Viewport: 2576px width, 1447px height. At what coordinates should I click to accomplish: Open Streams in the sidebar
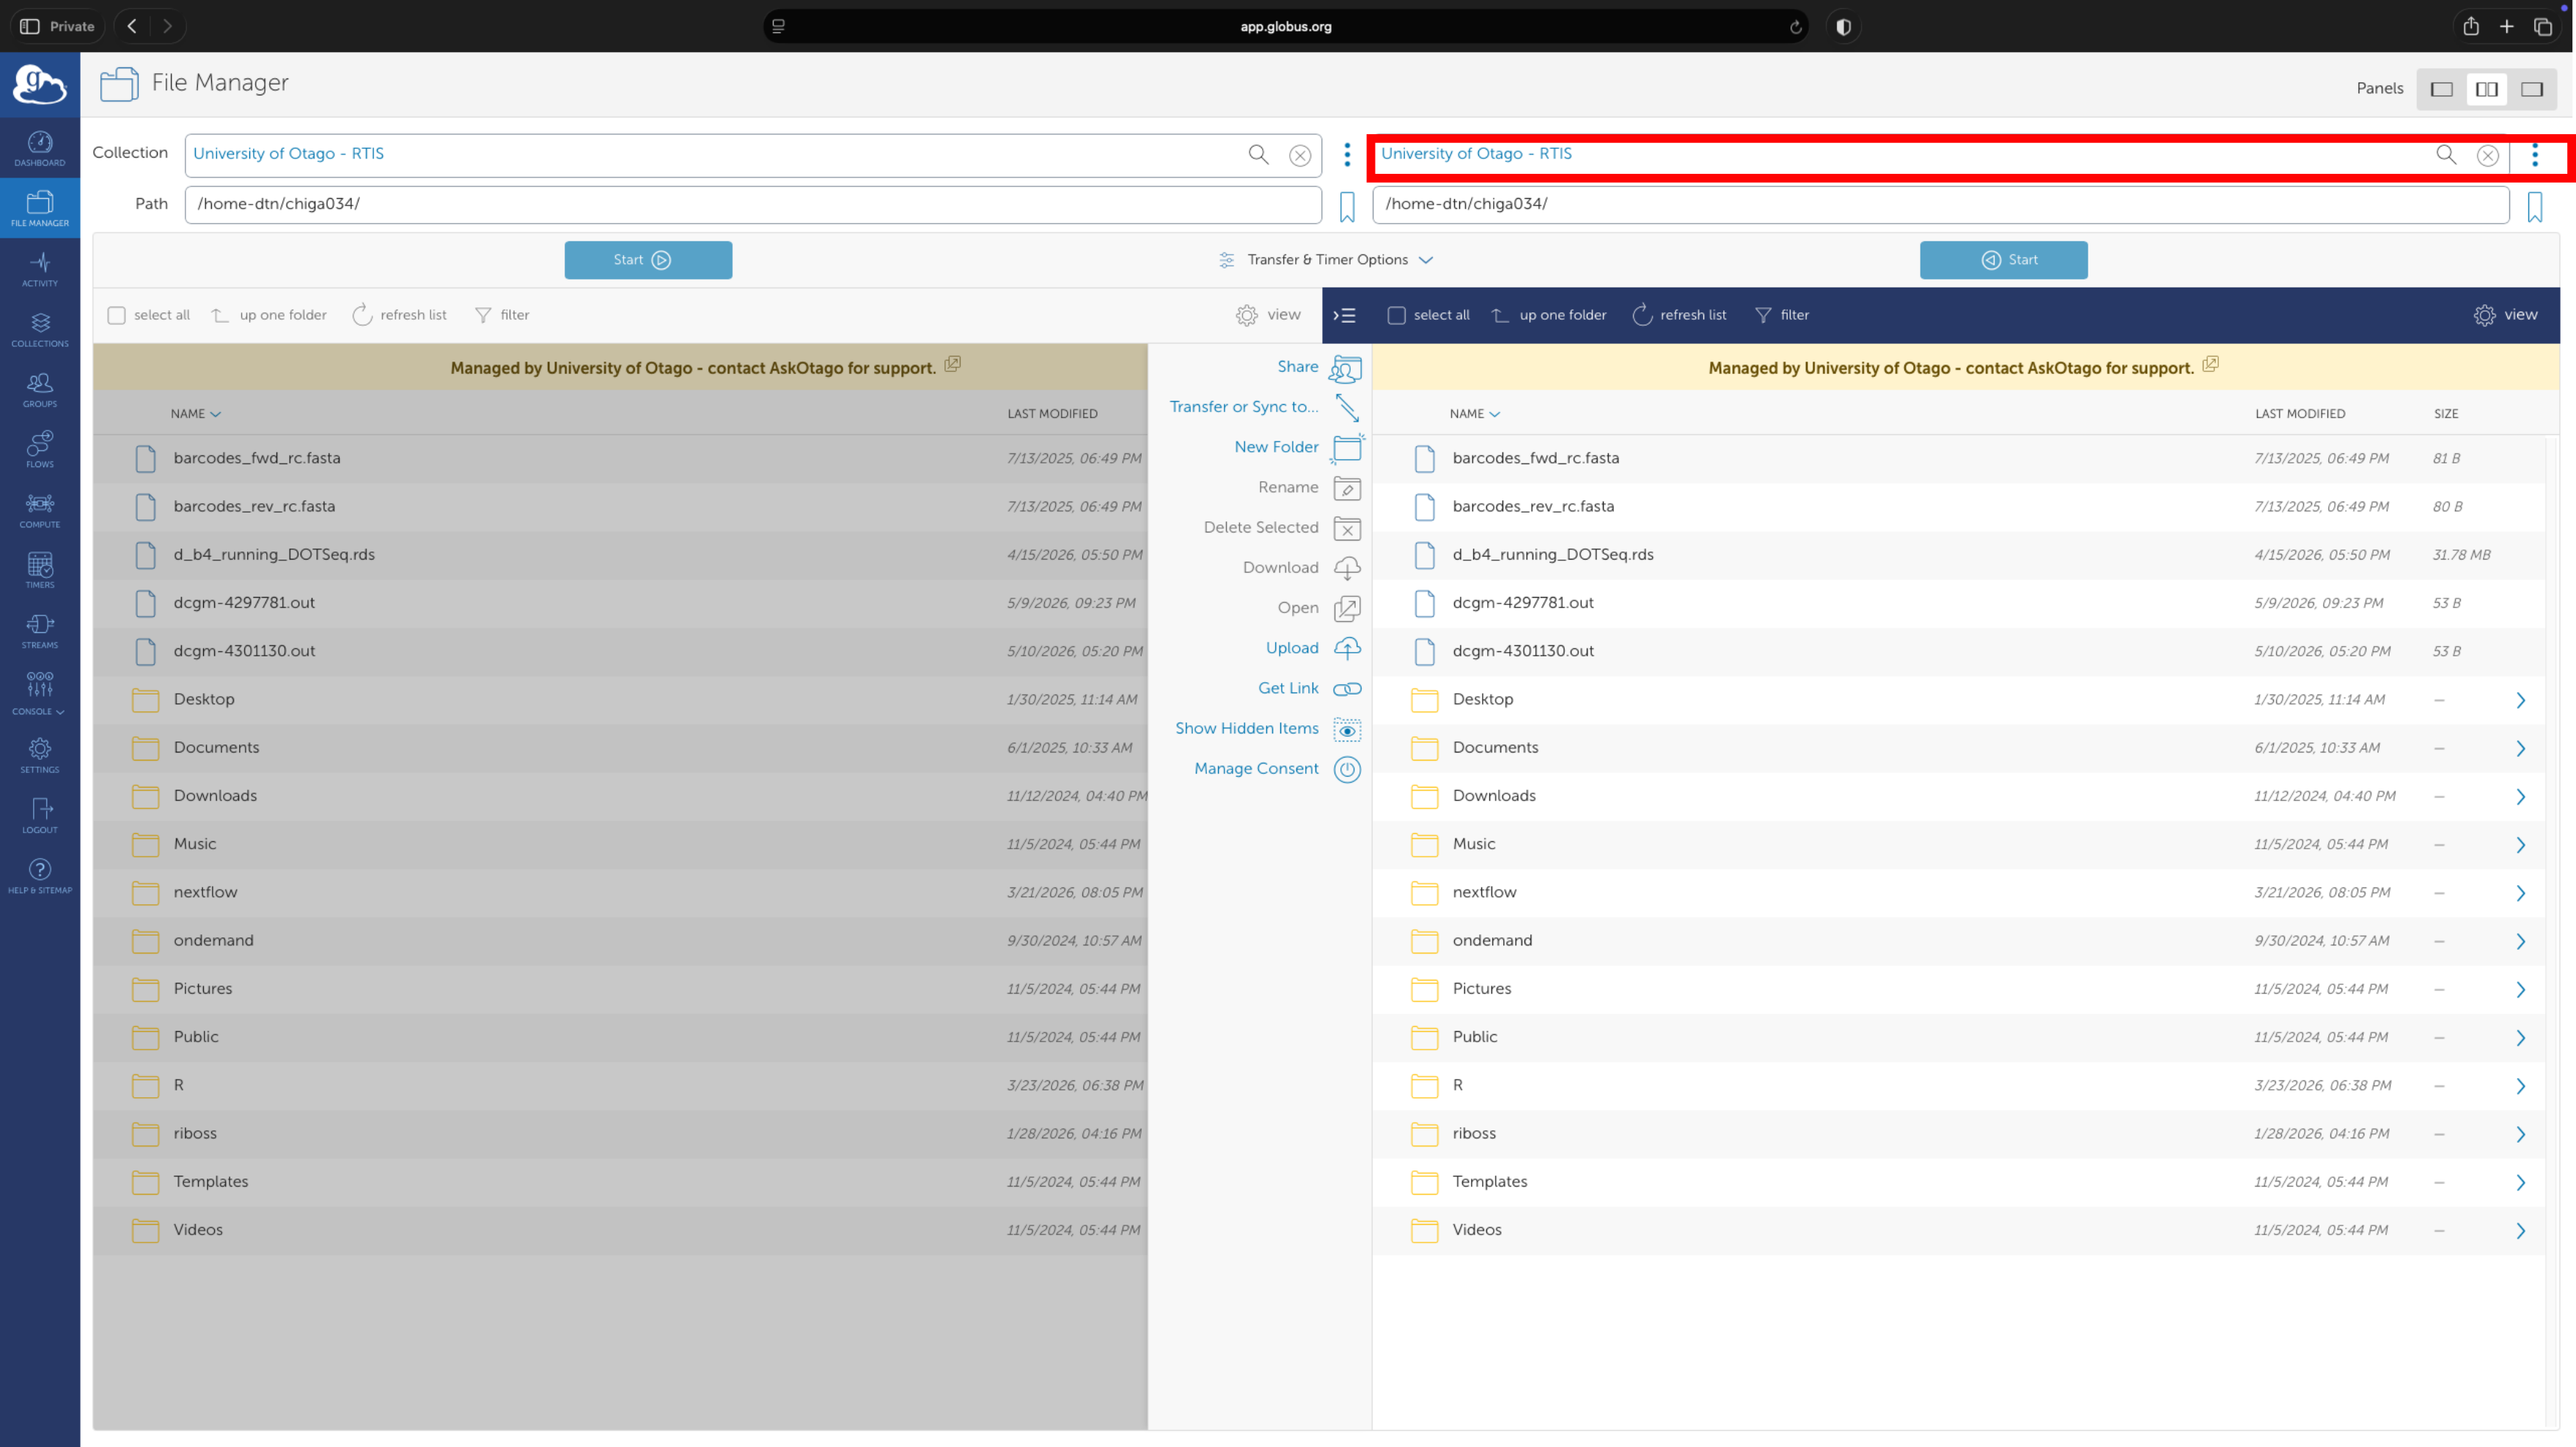point(40,630)
